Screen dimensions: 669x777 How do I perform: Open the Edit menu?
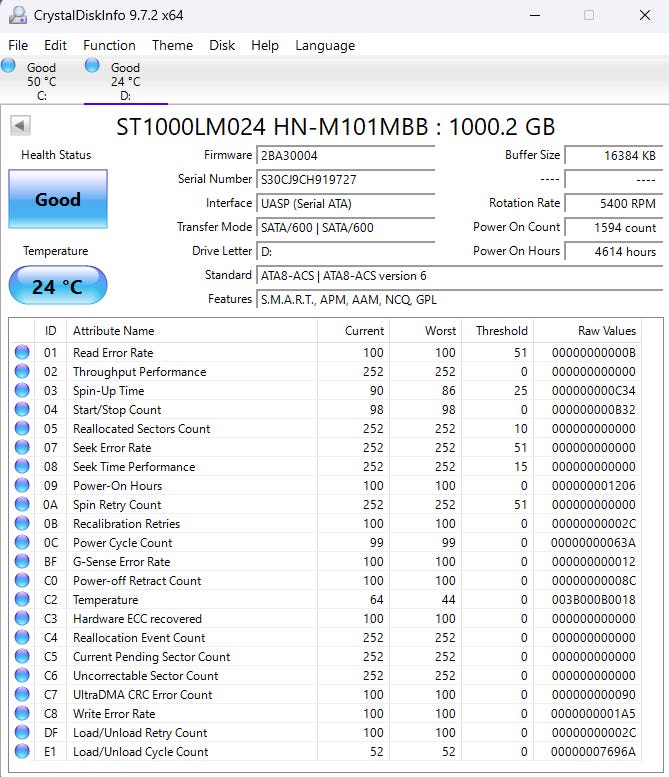coord(55,46)
